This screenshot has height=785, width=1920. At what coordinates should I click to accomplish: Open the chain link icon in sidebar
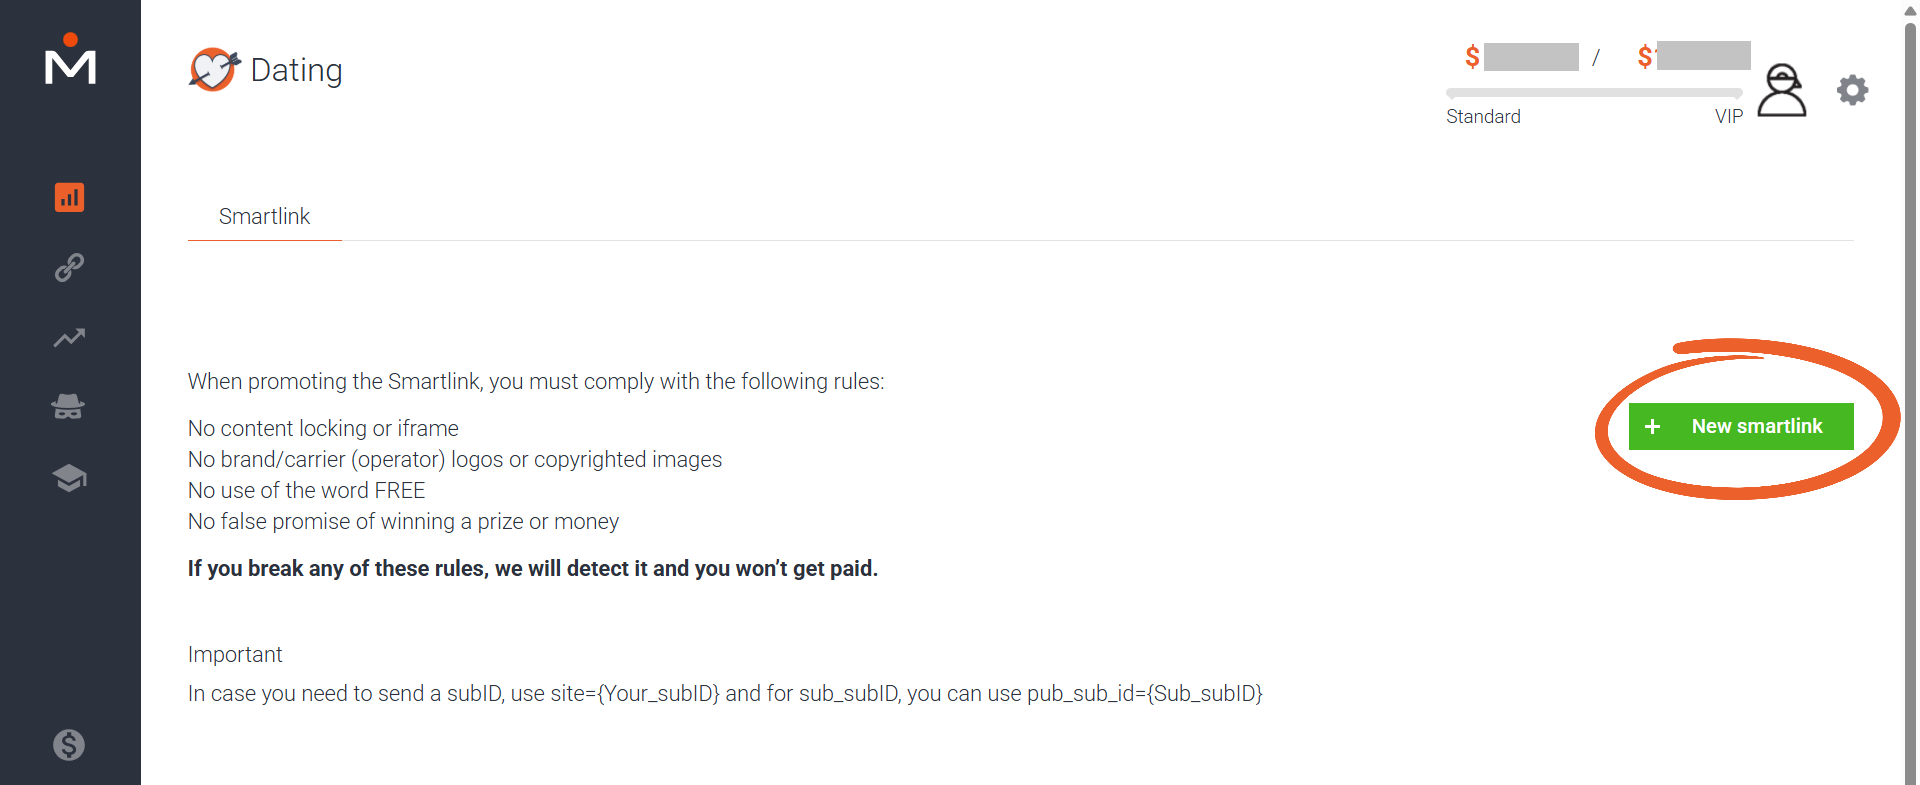(69, 267)
